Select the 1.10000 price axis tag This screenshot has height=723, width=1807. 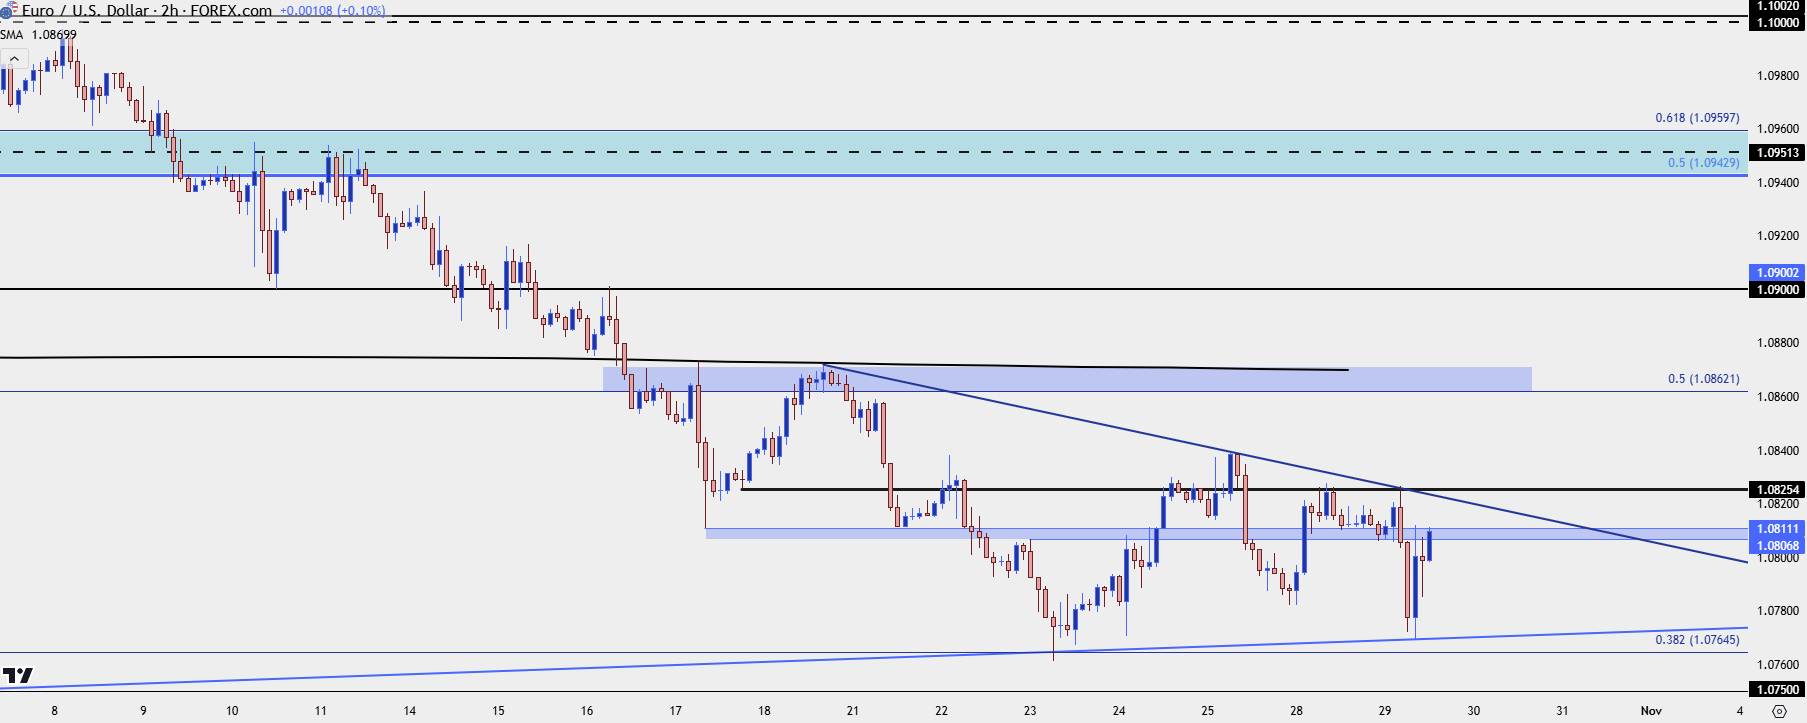pos(1777,22)
